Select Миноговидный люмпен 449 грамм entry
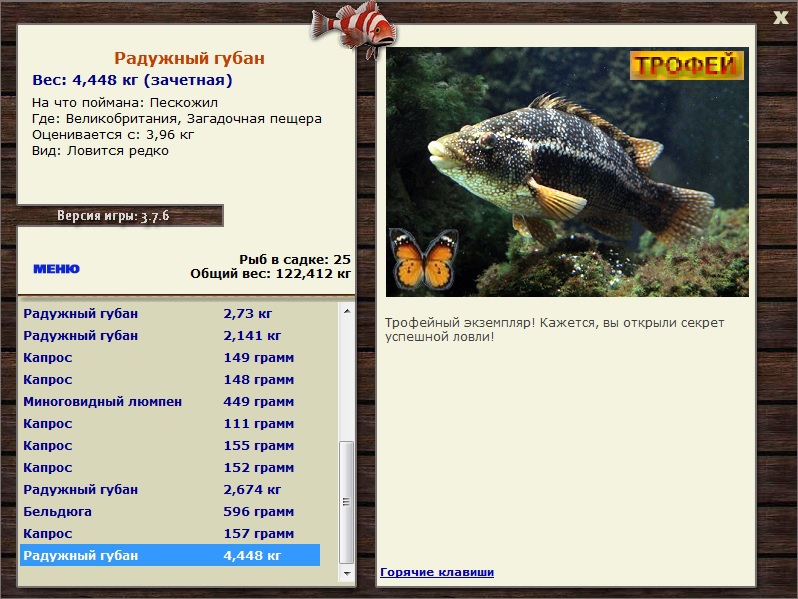This screenshot has width=798, height=599. 170,402
